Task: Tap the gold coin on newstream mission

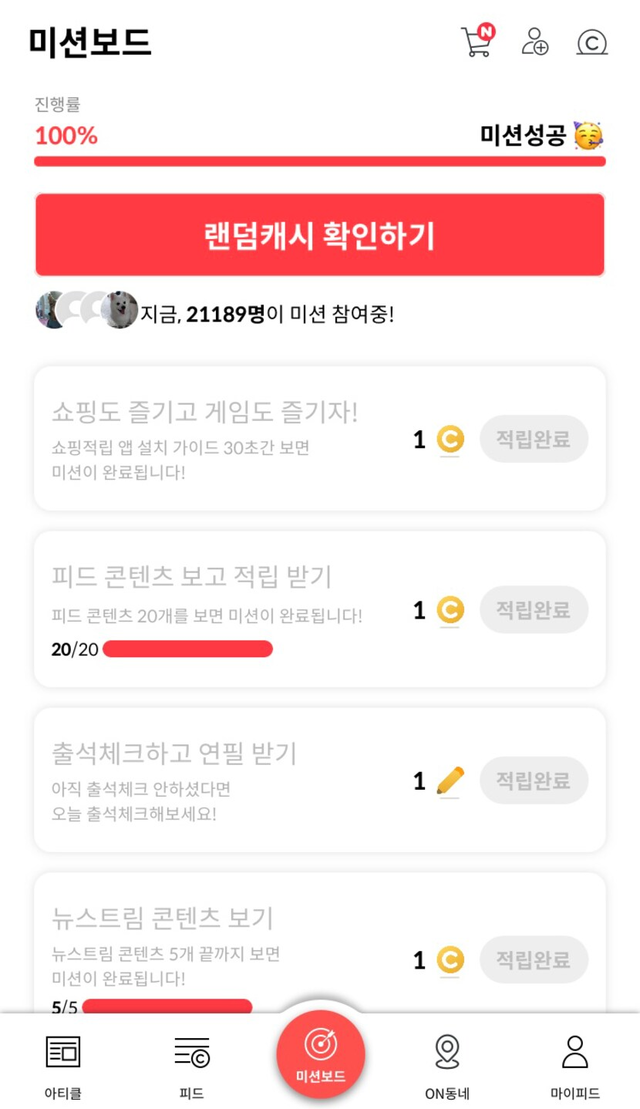Action: click(450, 961)
